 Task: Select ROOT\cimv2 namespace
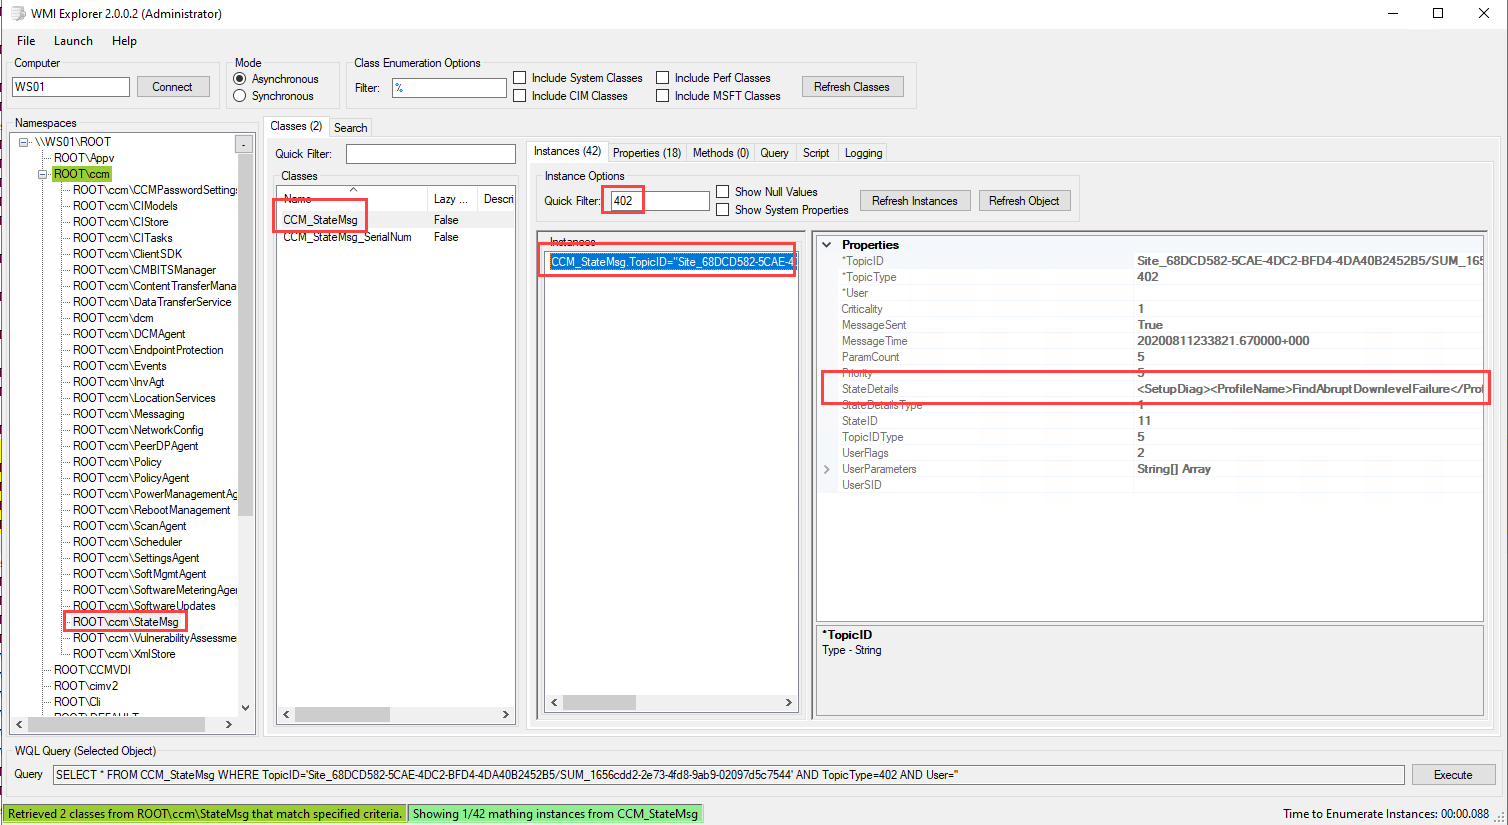pos(86,686)
